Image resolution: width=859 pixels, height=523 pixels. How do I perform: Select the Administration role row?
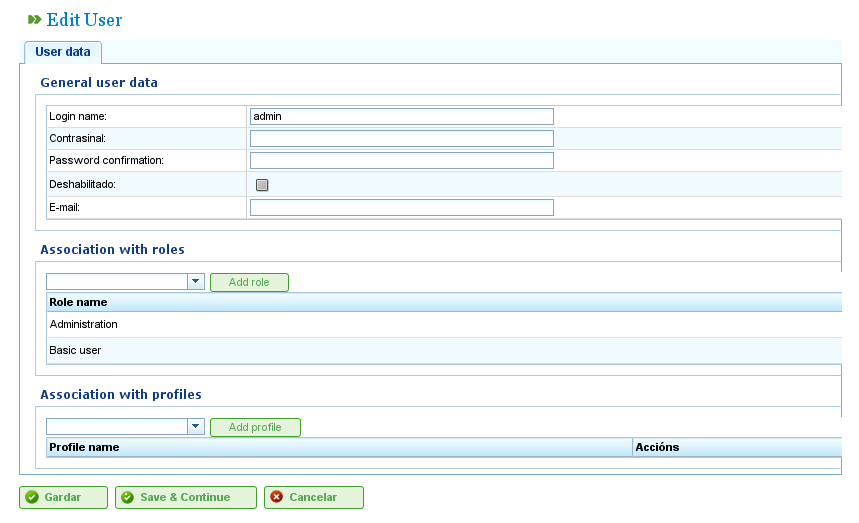pos(444,325)
